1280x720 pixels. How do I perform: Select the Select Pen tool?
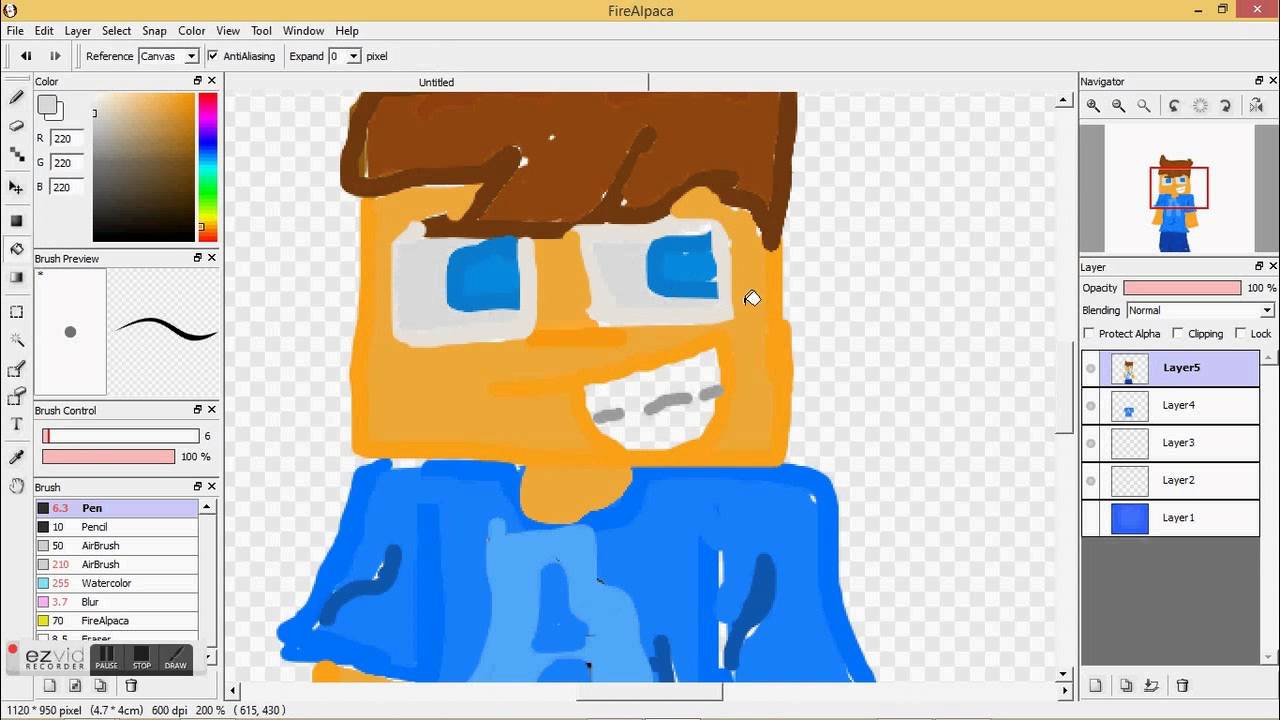(16, 369)
